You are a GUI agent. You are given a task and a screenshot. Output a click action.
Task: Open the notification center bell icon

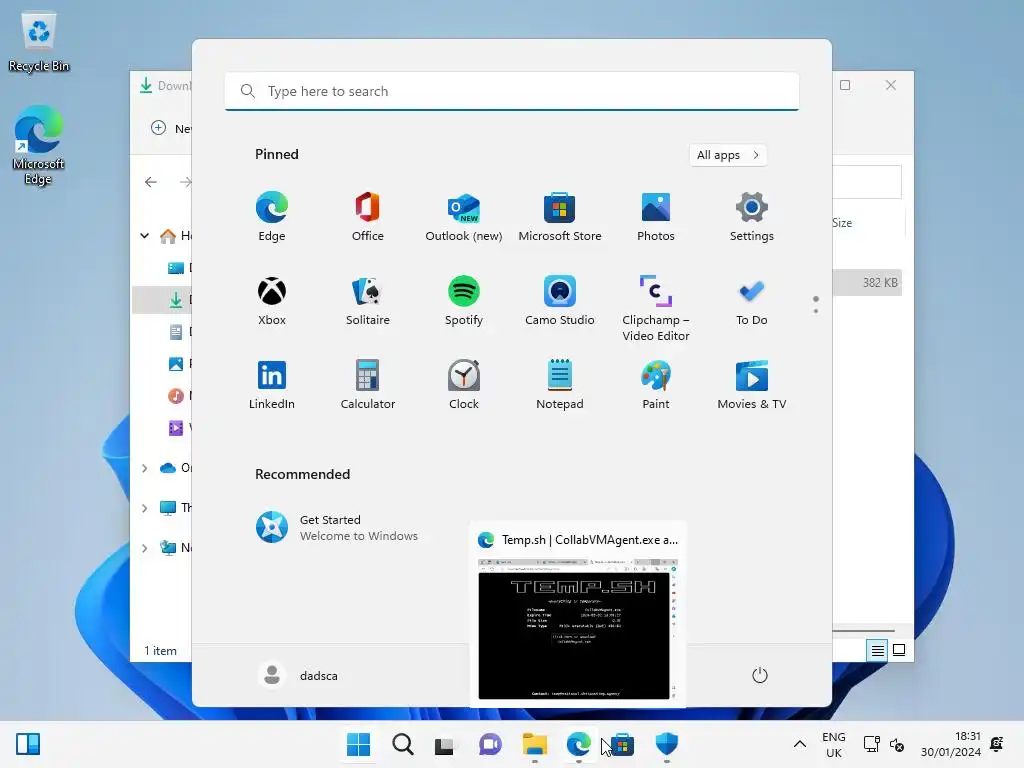coord(997,744)
